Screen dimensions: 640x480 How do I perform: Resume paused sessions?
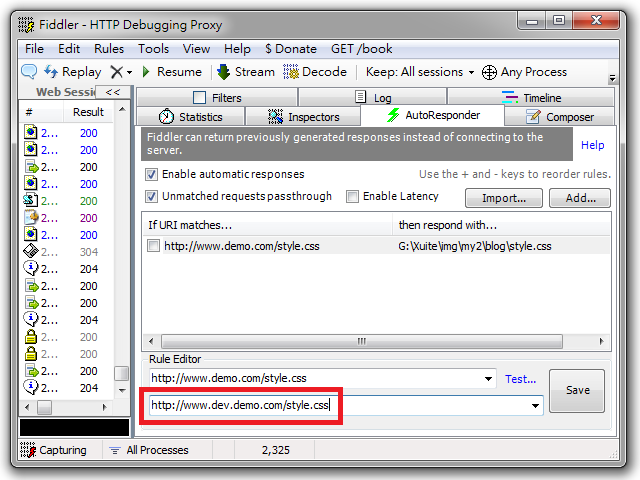click(x=172, y=72)
